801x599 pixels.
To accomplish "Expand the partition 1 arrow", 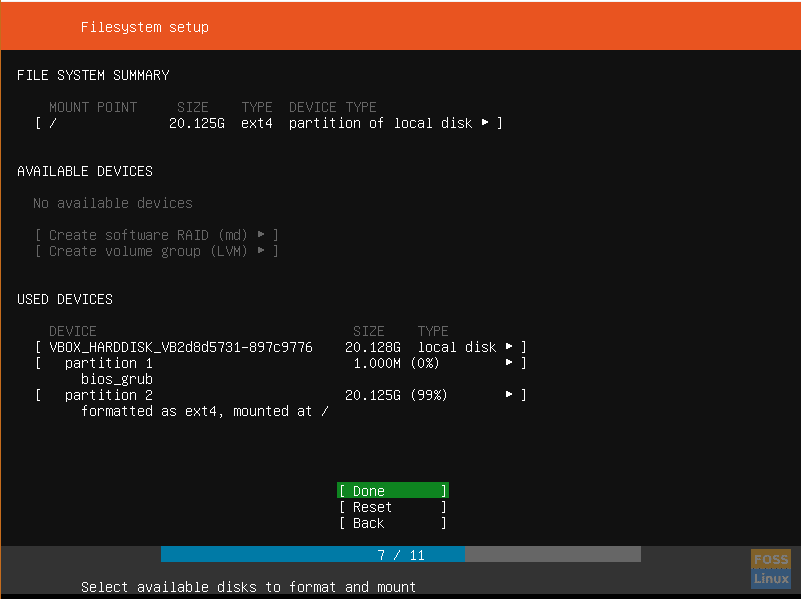I will point(509,363).
